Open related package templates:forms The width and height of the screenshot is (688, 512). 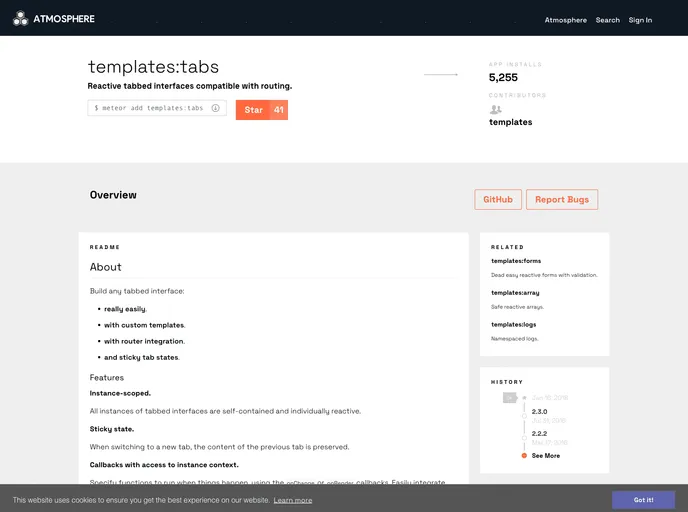(x=515, y=261)
